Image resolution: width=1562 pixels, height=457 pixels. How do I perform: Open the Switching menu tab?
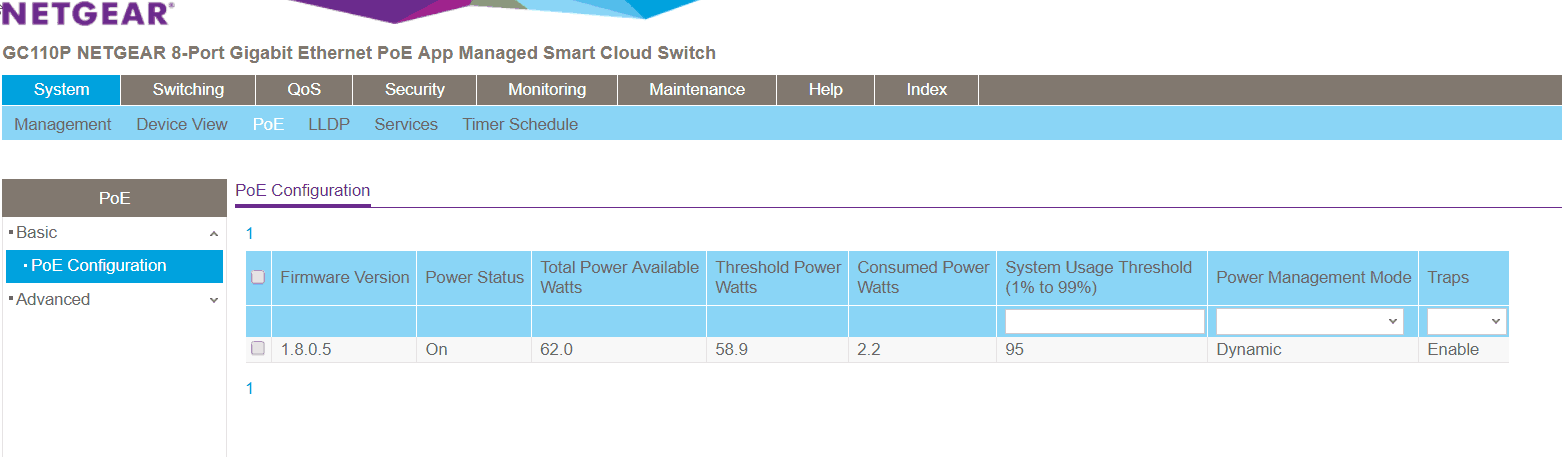click(x=188, y=89)
